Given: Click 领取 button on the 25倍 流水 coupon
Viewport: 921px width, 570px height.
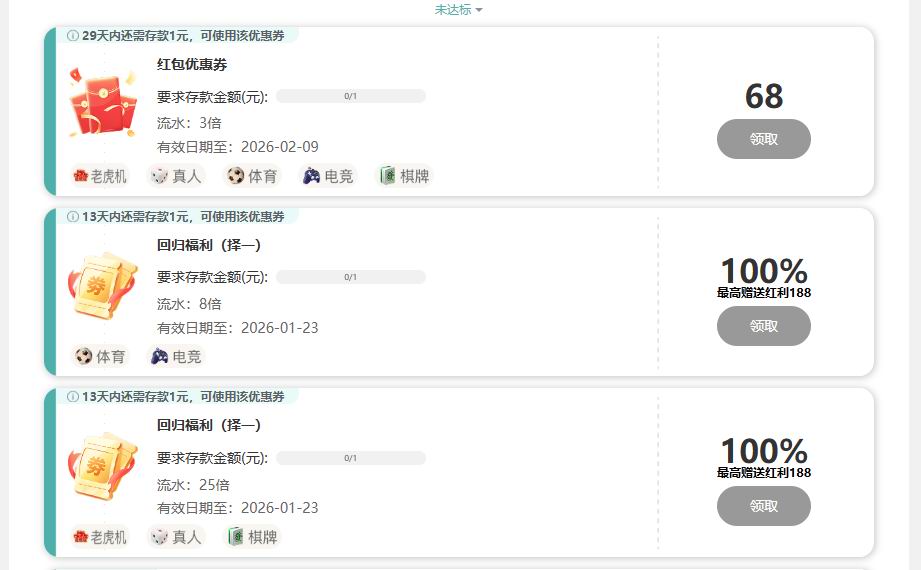Looking at the screenshot, I should 764,506.
